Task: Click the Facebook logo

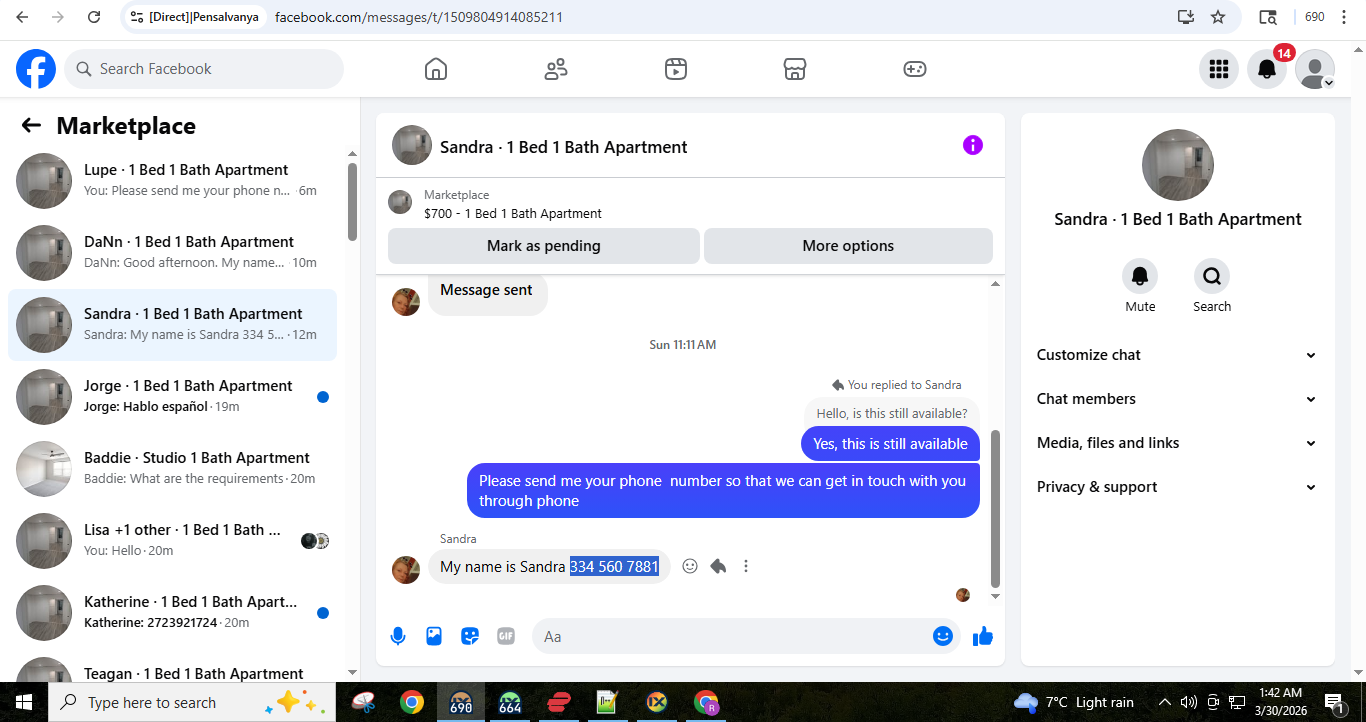Action: point(36,69)
